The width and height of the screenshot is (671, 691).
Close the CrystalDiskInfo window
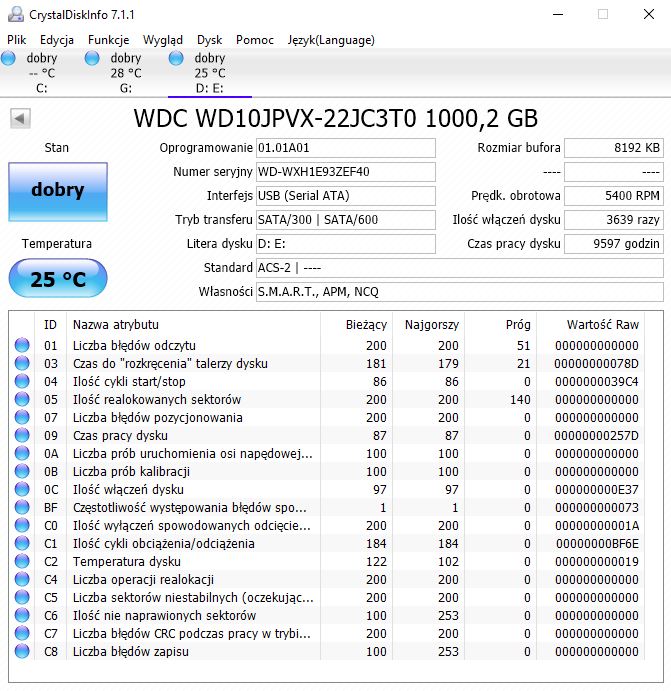(649, 14)
